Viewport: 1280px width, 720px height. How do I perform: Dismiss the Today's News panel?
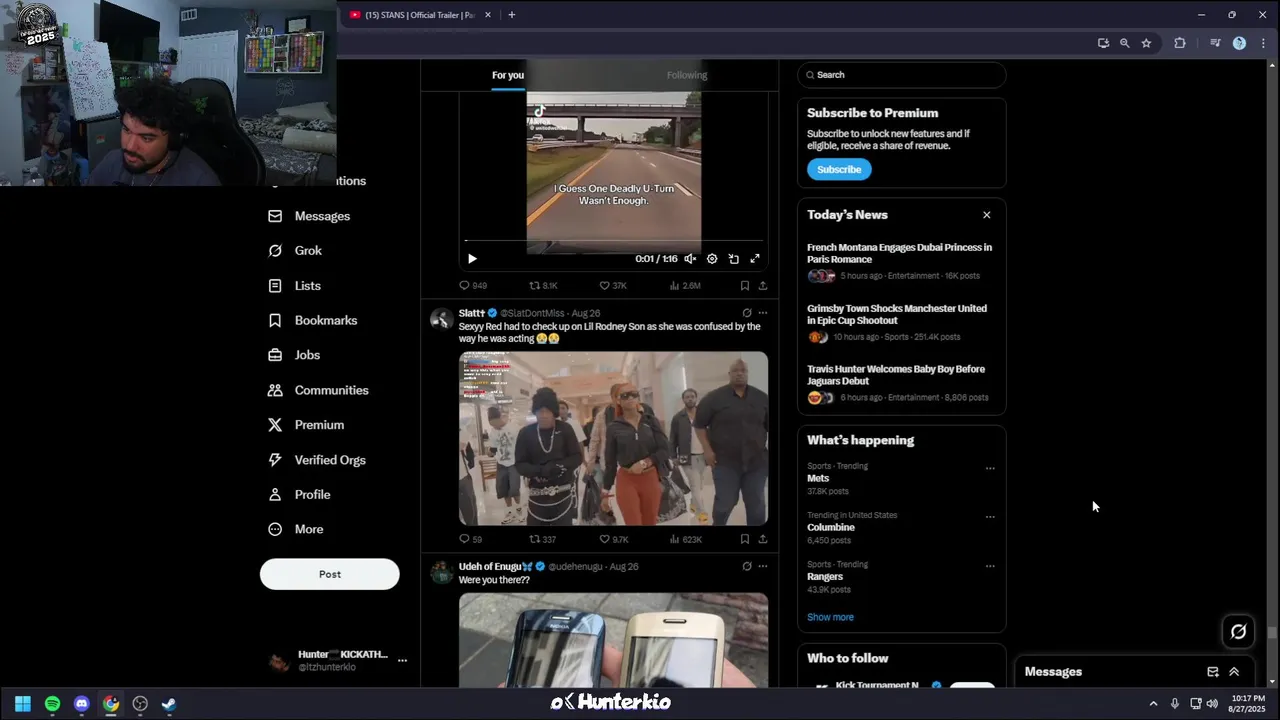986,215
